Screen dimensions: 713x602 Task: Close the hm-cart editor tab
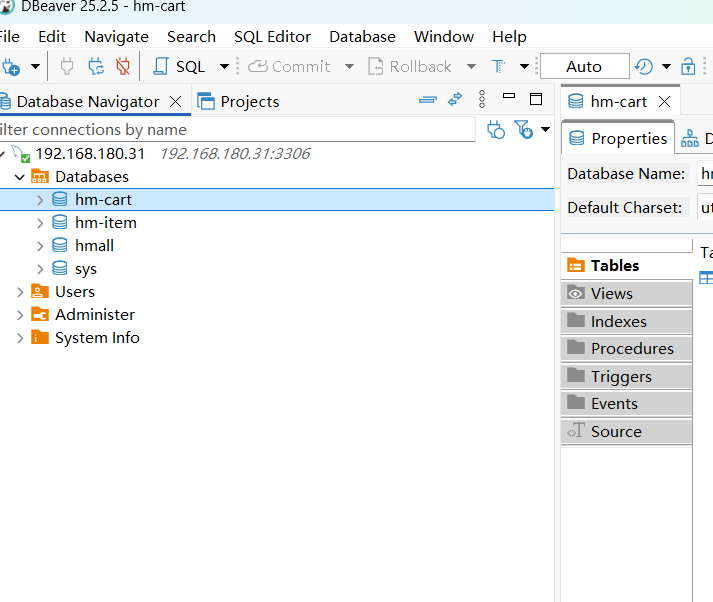pyautogui.click(x=664, y=101)
